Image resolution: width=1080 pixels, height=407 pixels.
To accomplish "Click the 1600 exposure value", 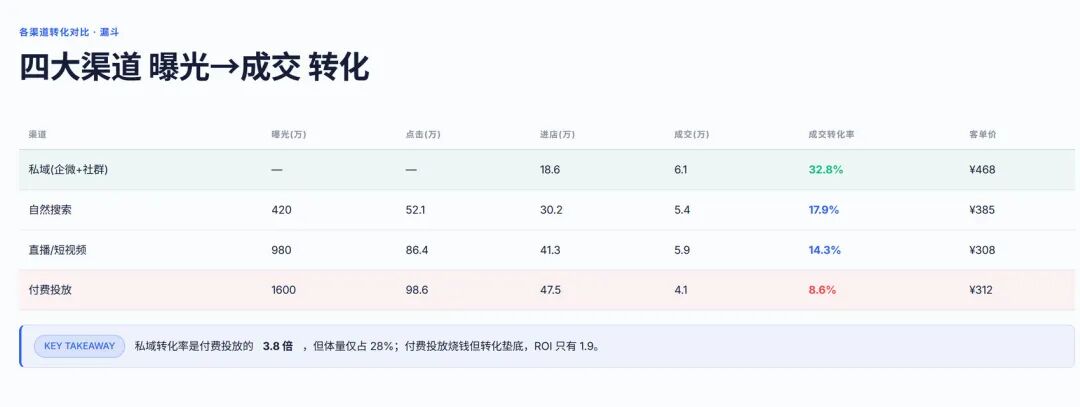I will coord(284,290).
